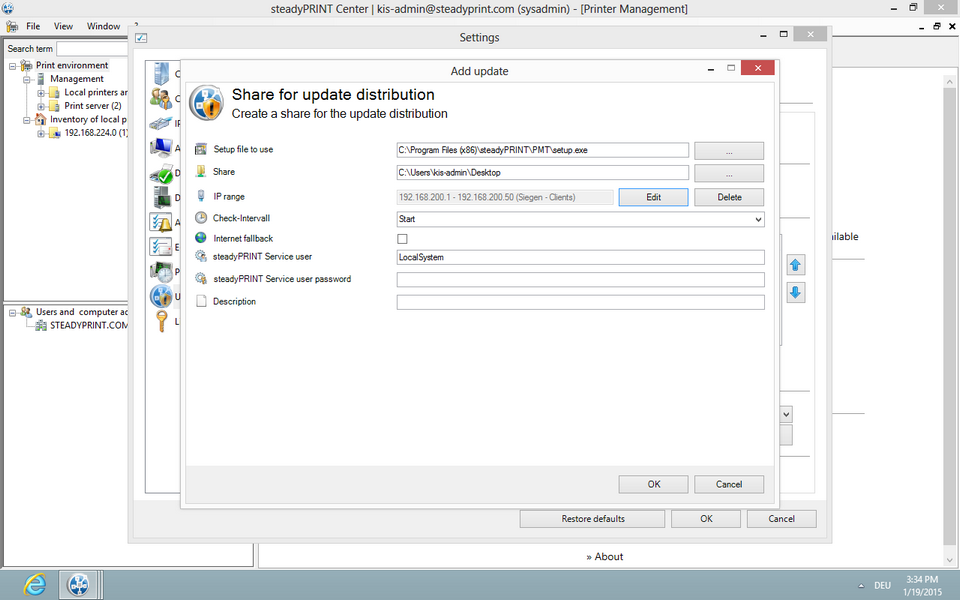Click the Description input field
This screenshot has height=600, width=960.
pyautogui.click(x=580, y=302)
